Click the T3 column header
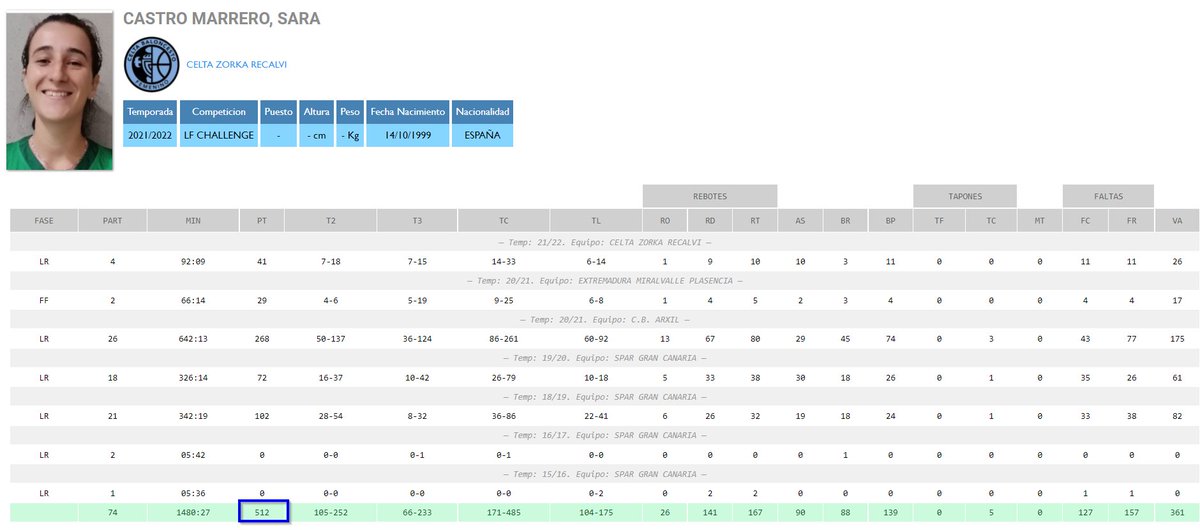This screenshot has width=1200, height=530. (415, 220)
